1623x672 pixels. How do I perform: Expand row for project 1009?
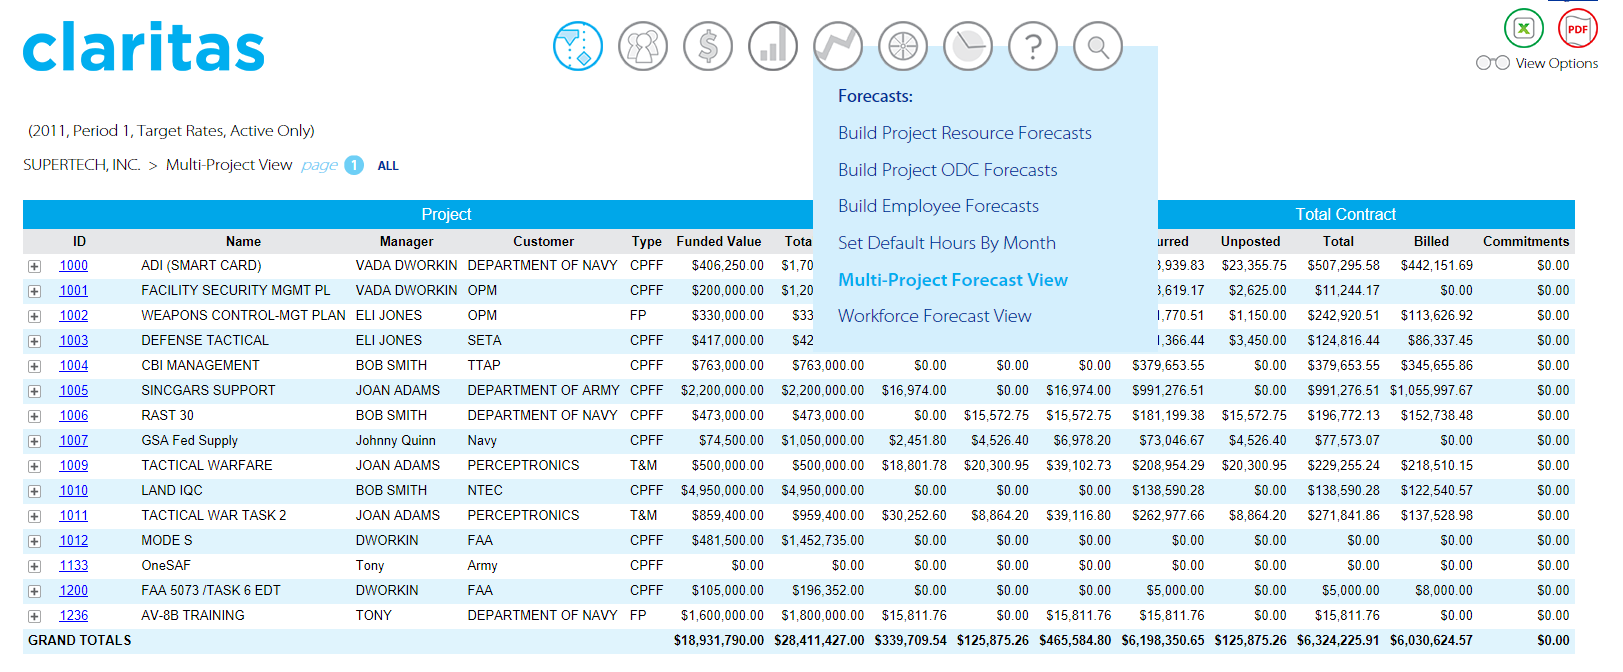[34, 466]
